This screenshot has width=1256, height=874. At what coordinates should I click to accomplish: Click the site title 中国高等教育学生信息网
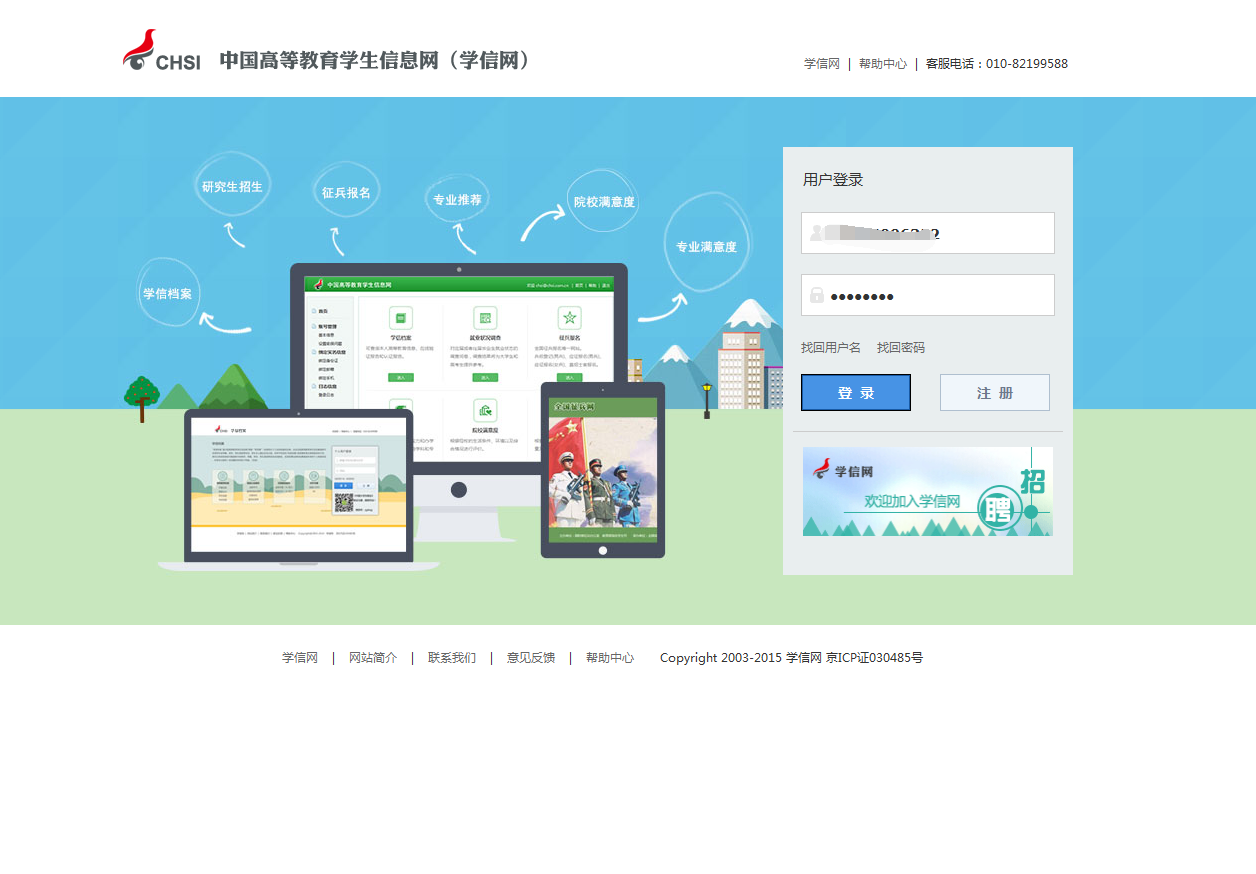(x=374, y=61)
